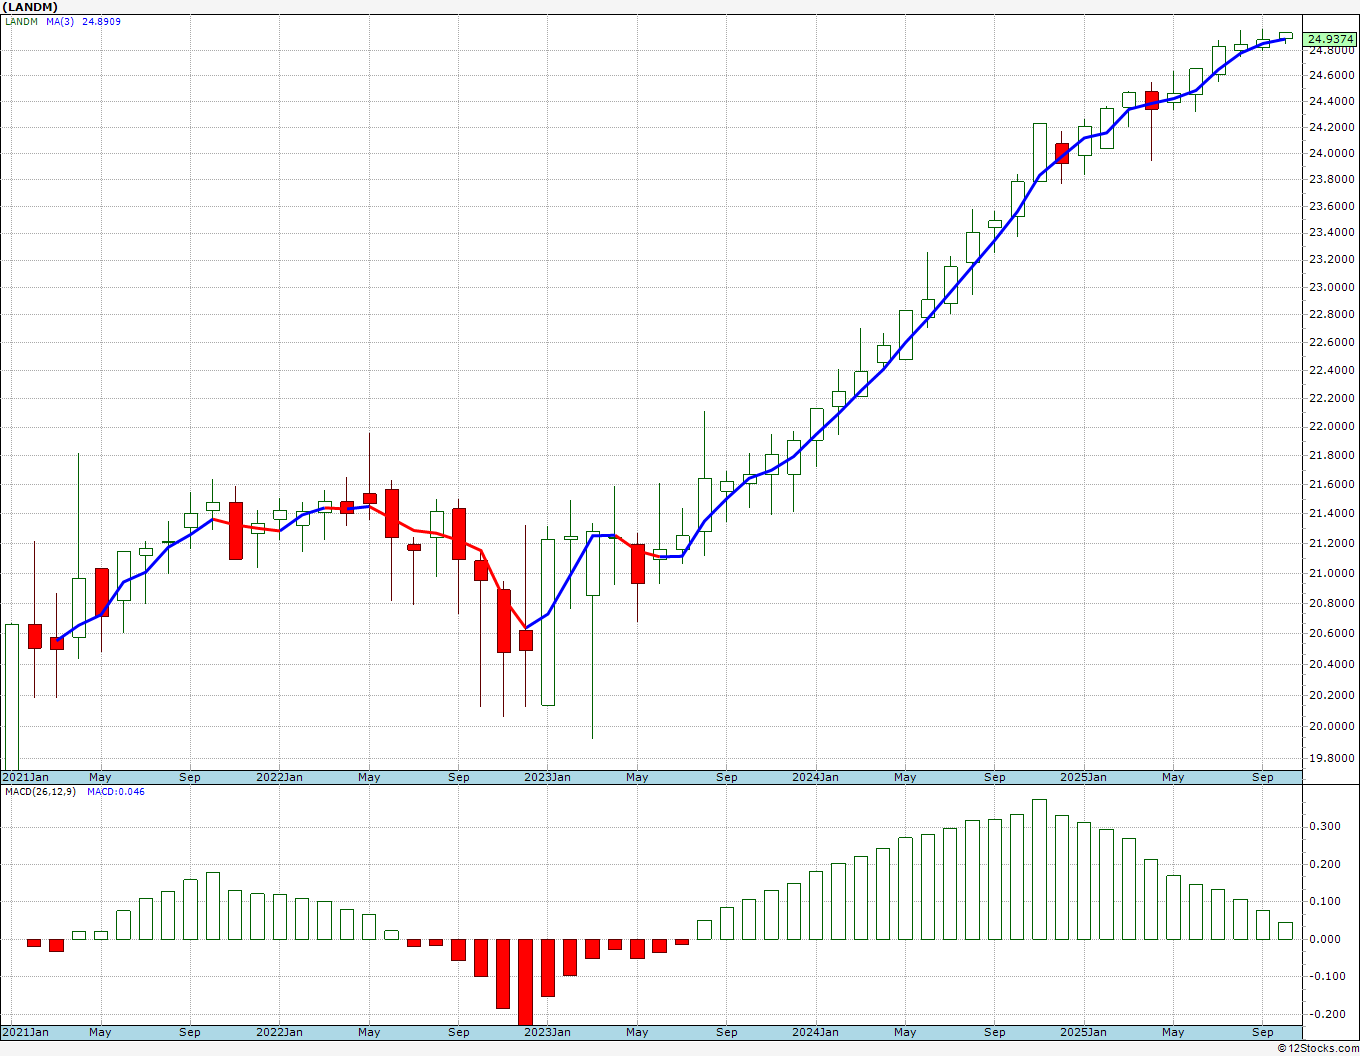Select the 20.0000 price axis label

click(x=1331, y=726)
